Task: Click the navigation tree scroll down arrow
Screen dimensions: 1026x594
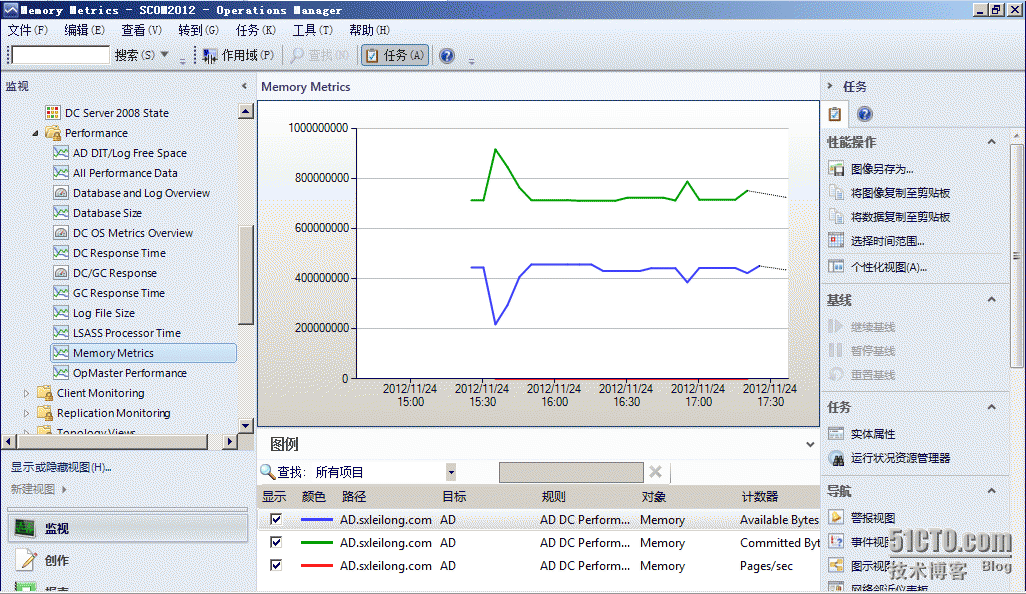Action: point(246,425)
